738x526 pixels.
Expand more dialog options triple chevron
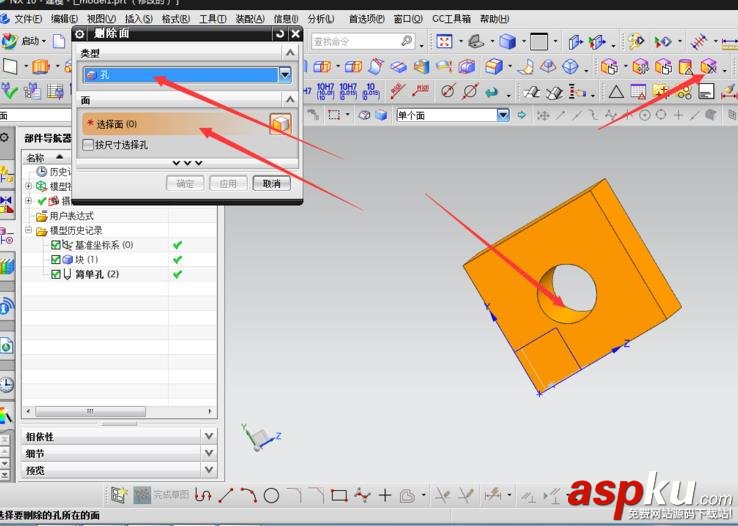pos(187,163)
